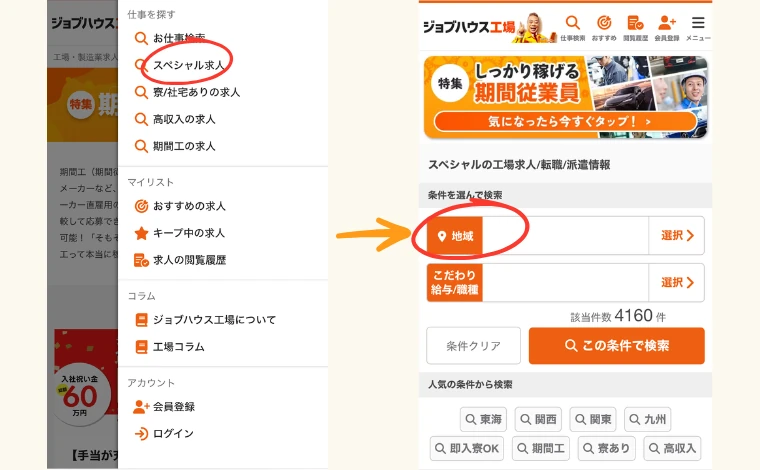
Task: Open 工場コラム
Action: (179, 347)
